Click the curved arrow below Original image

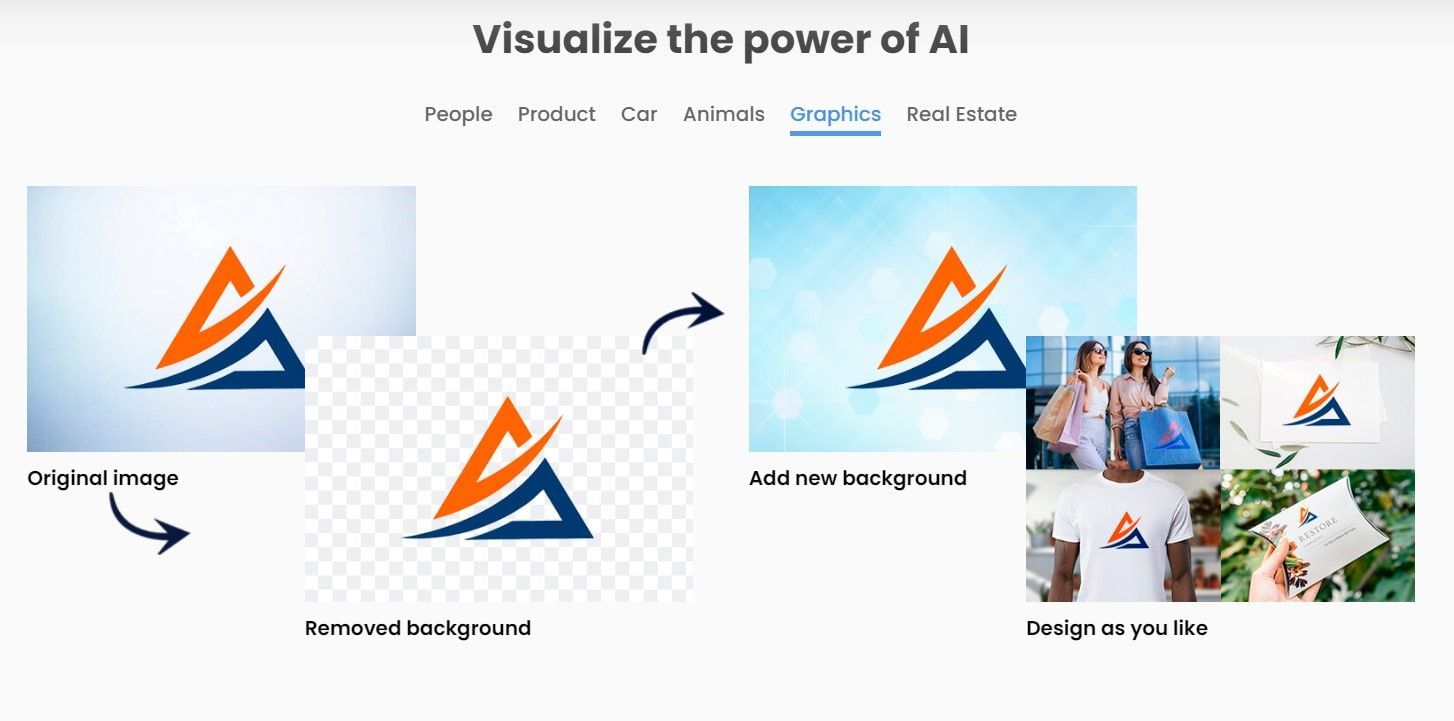[150, 525]
